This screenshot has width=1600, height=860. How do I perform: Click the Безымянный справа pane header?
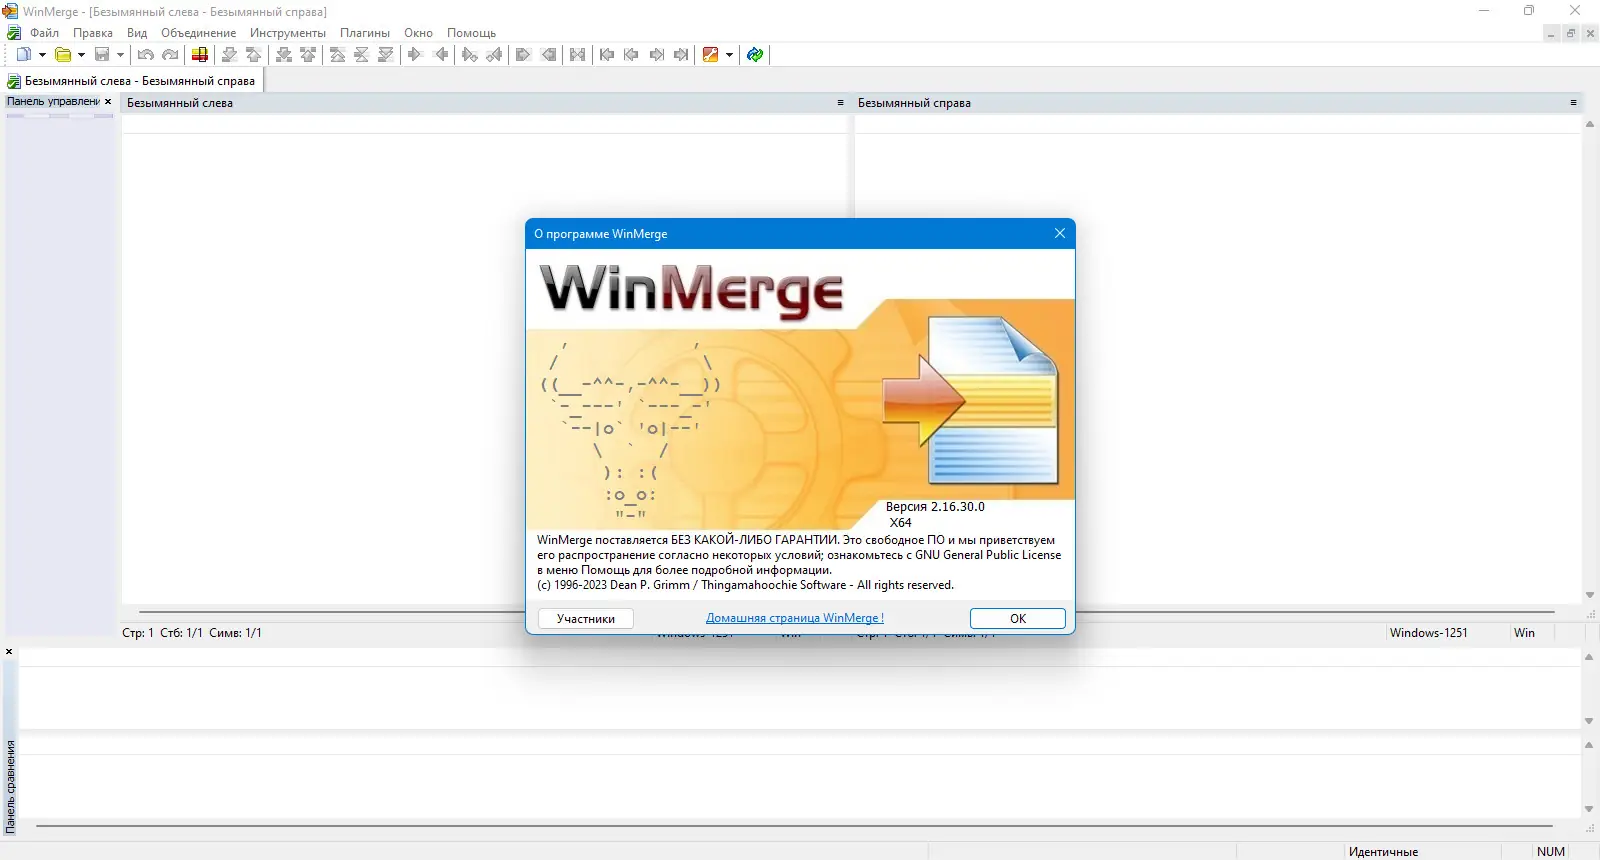(1218, 103)
